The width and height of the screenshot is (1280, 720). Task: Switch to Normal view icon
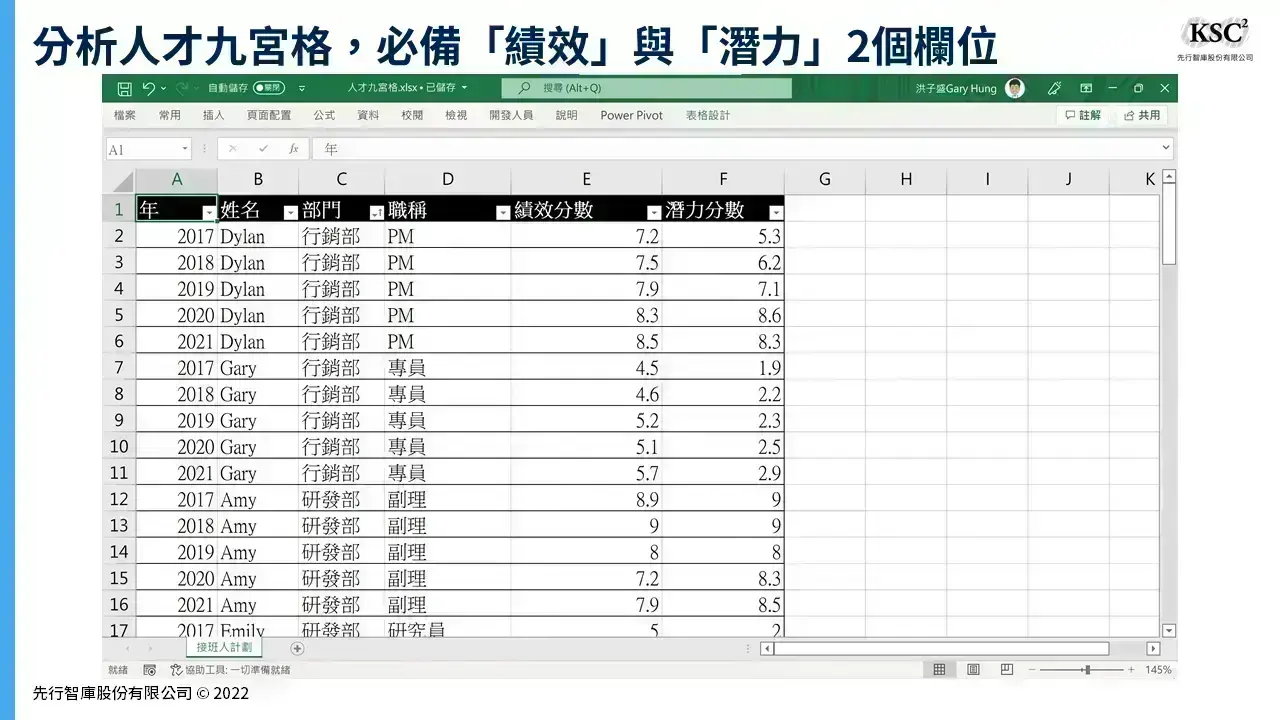pyautogui.click(x=939, y=669)
